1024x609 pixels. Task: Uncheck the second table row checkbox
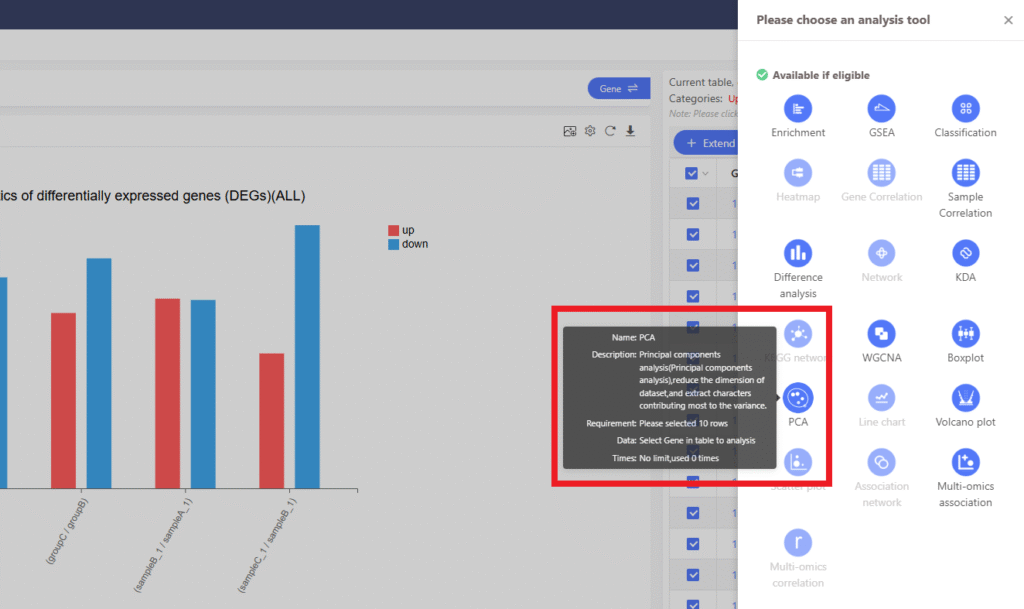tap(693, 234)
